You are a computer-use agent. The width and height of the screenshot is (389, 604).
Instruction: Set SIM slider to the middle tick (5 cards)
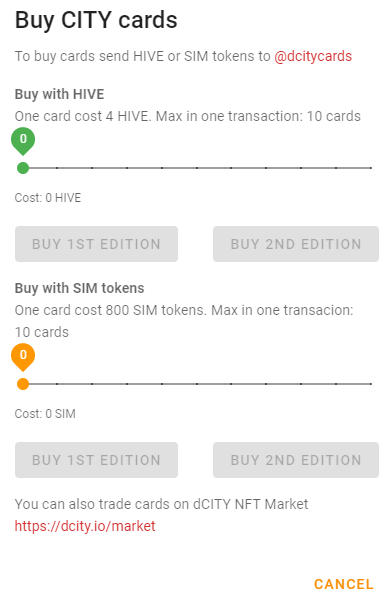(197, 384)
